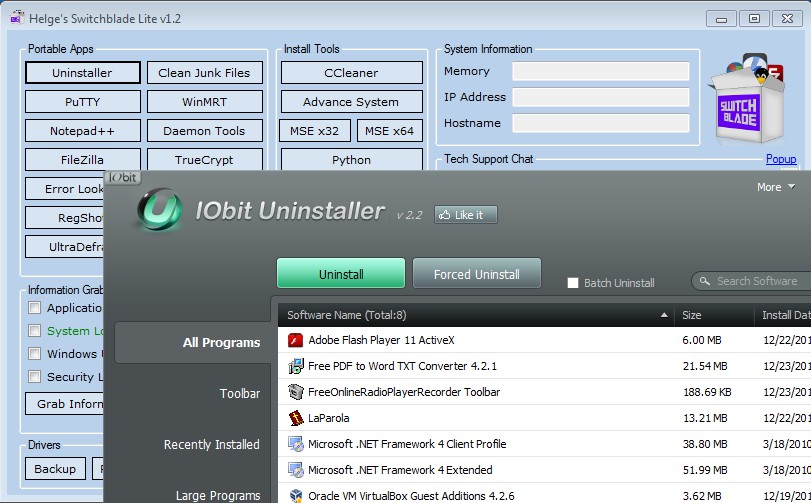Tick the System Log checkbox in Switchblade
Screen dimensions: 811x503
35,330
